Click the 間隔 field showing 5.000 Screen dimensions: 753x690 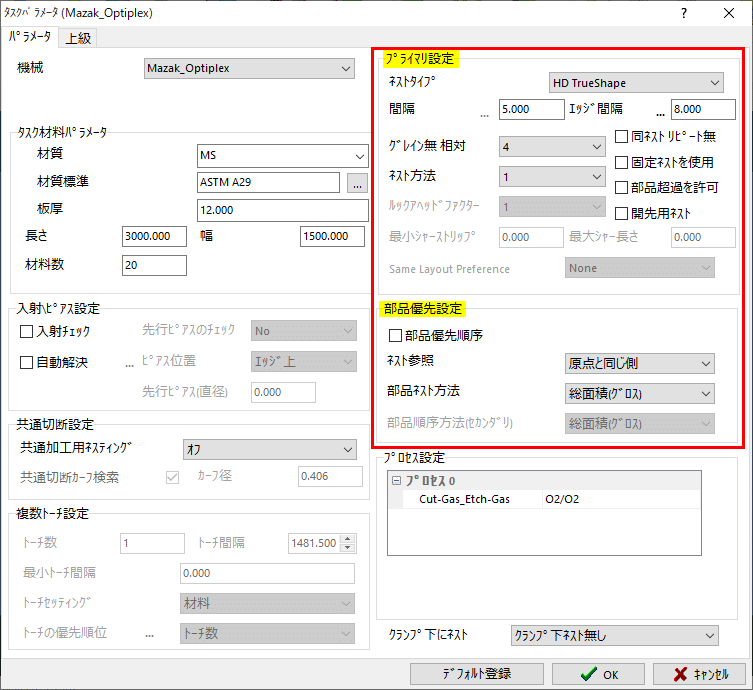(532, 109)
